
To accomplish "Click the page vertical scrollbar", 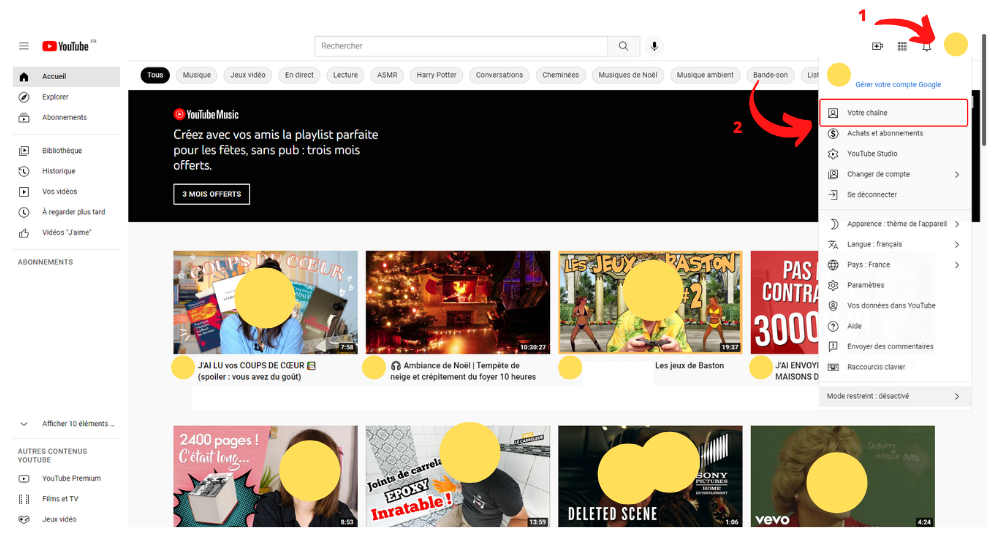I will [x=984, y=91].
